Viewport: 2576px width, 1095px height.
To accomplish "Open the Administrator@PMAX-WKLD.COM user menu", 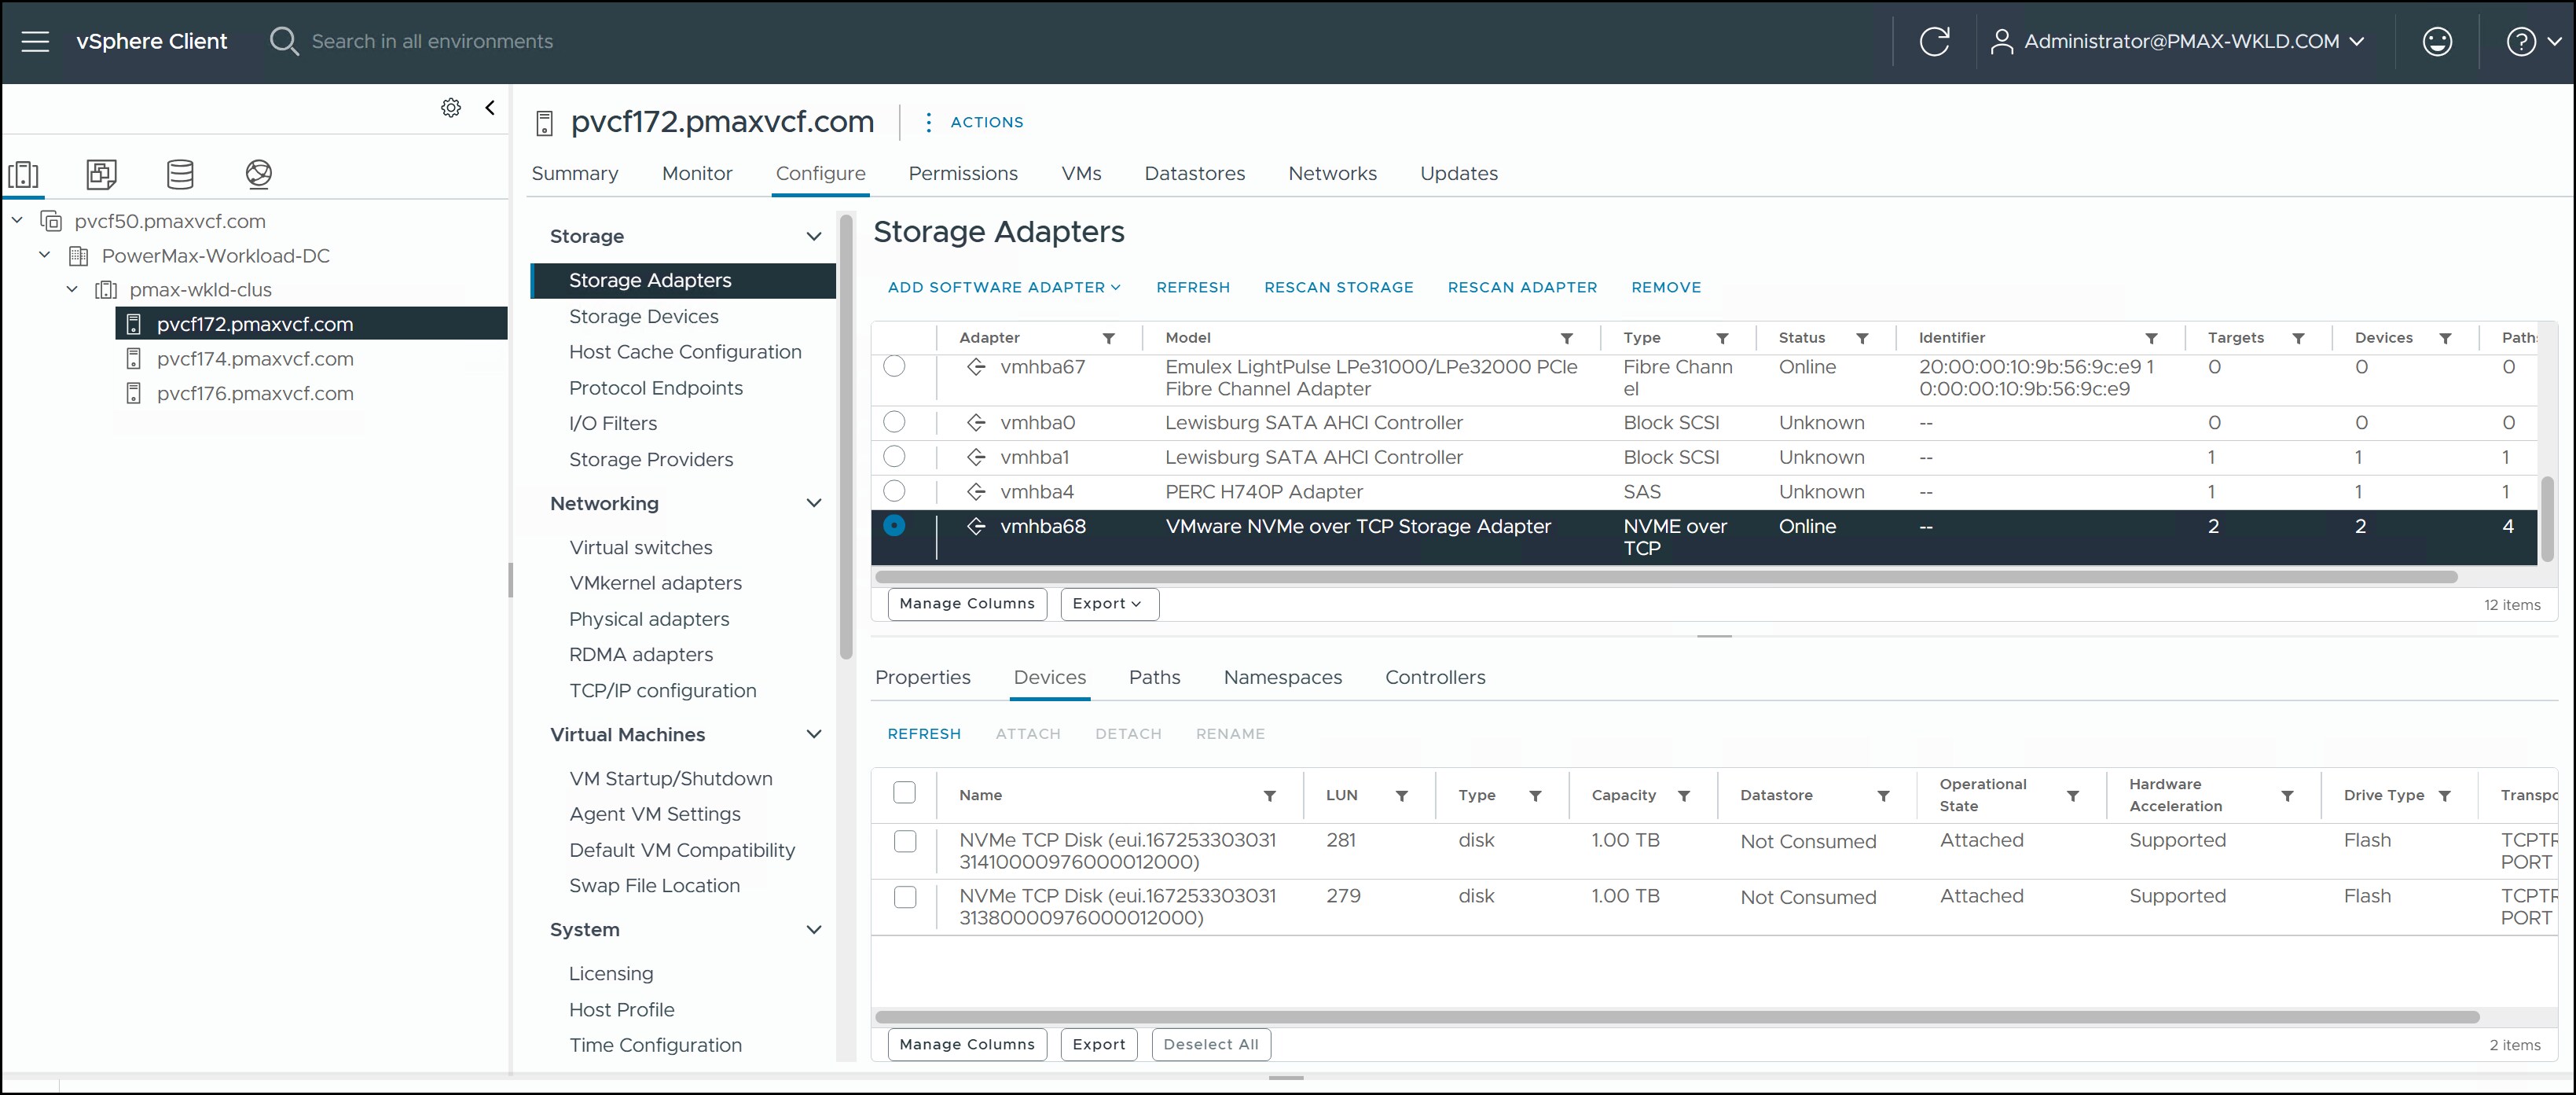I will coord(2178,41).
